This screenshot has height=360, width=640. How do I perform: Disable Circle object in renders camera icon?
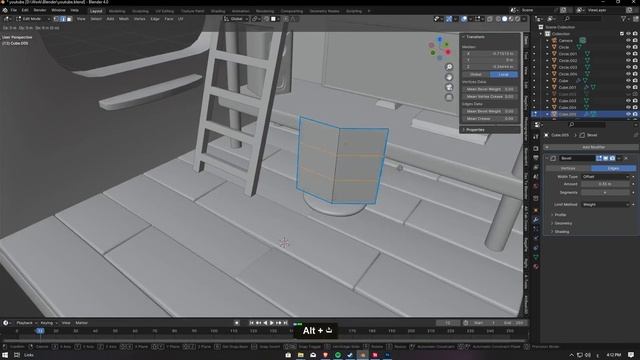(x=635, y=47)
